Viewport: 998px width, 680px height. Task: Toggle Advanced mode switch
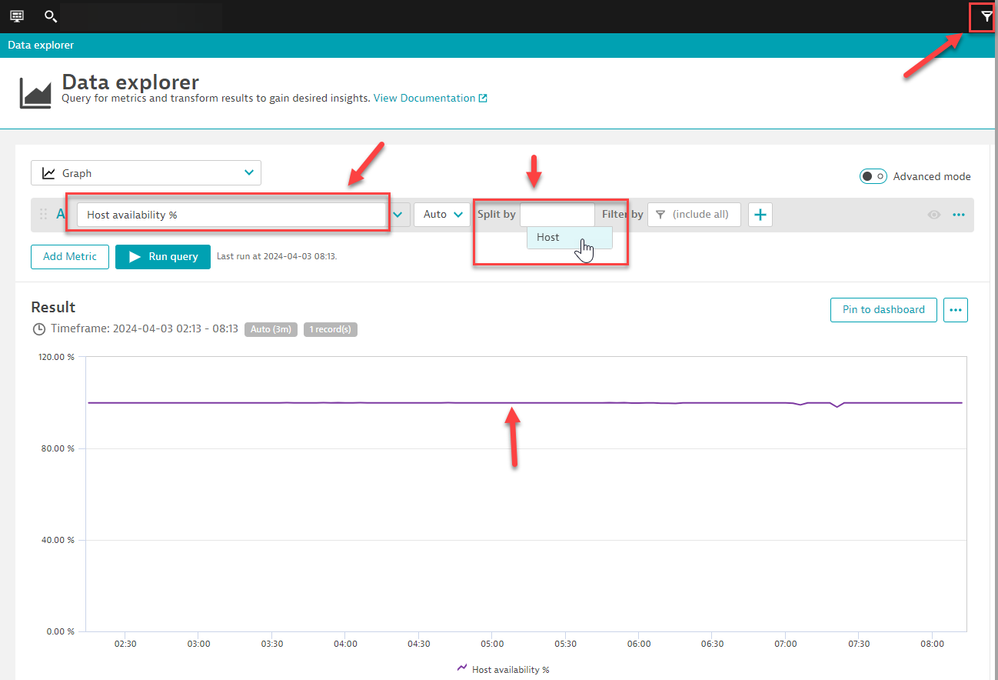(x=873, y=176)
